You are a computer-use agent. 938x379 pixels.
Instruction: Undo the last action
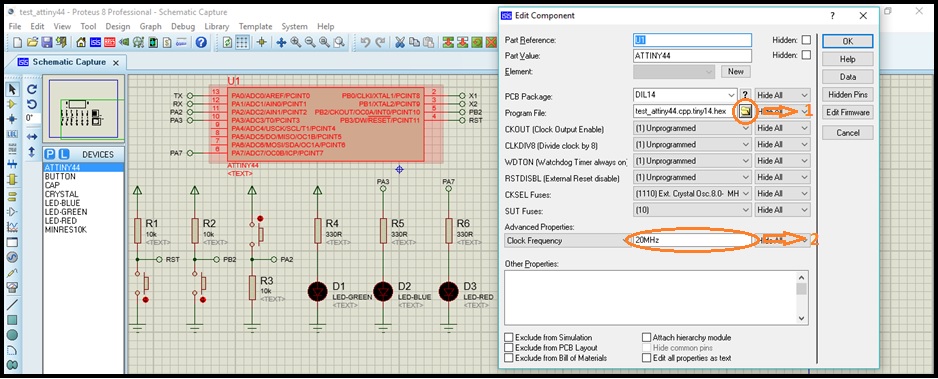click(365, 42)
